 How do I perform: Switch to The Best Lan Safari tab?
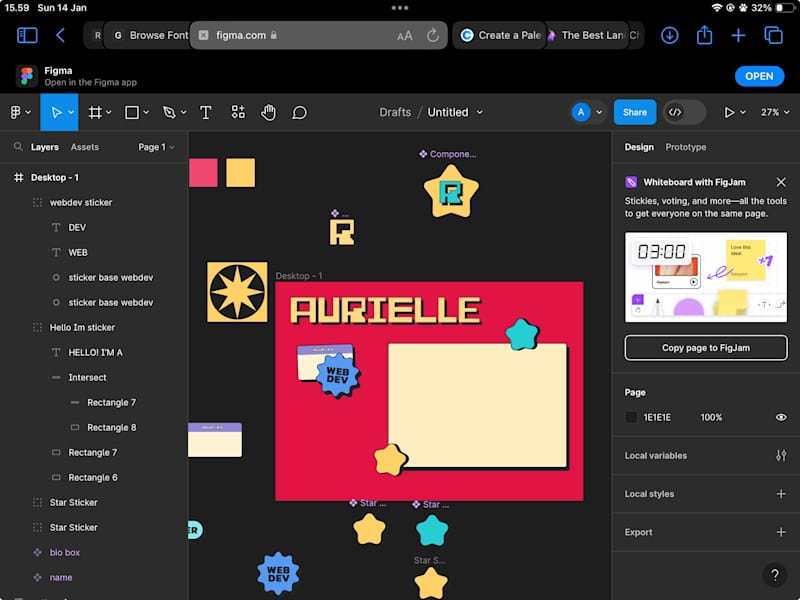click(587, 35)
